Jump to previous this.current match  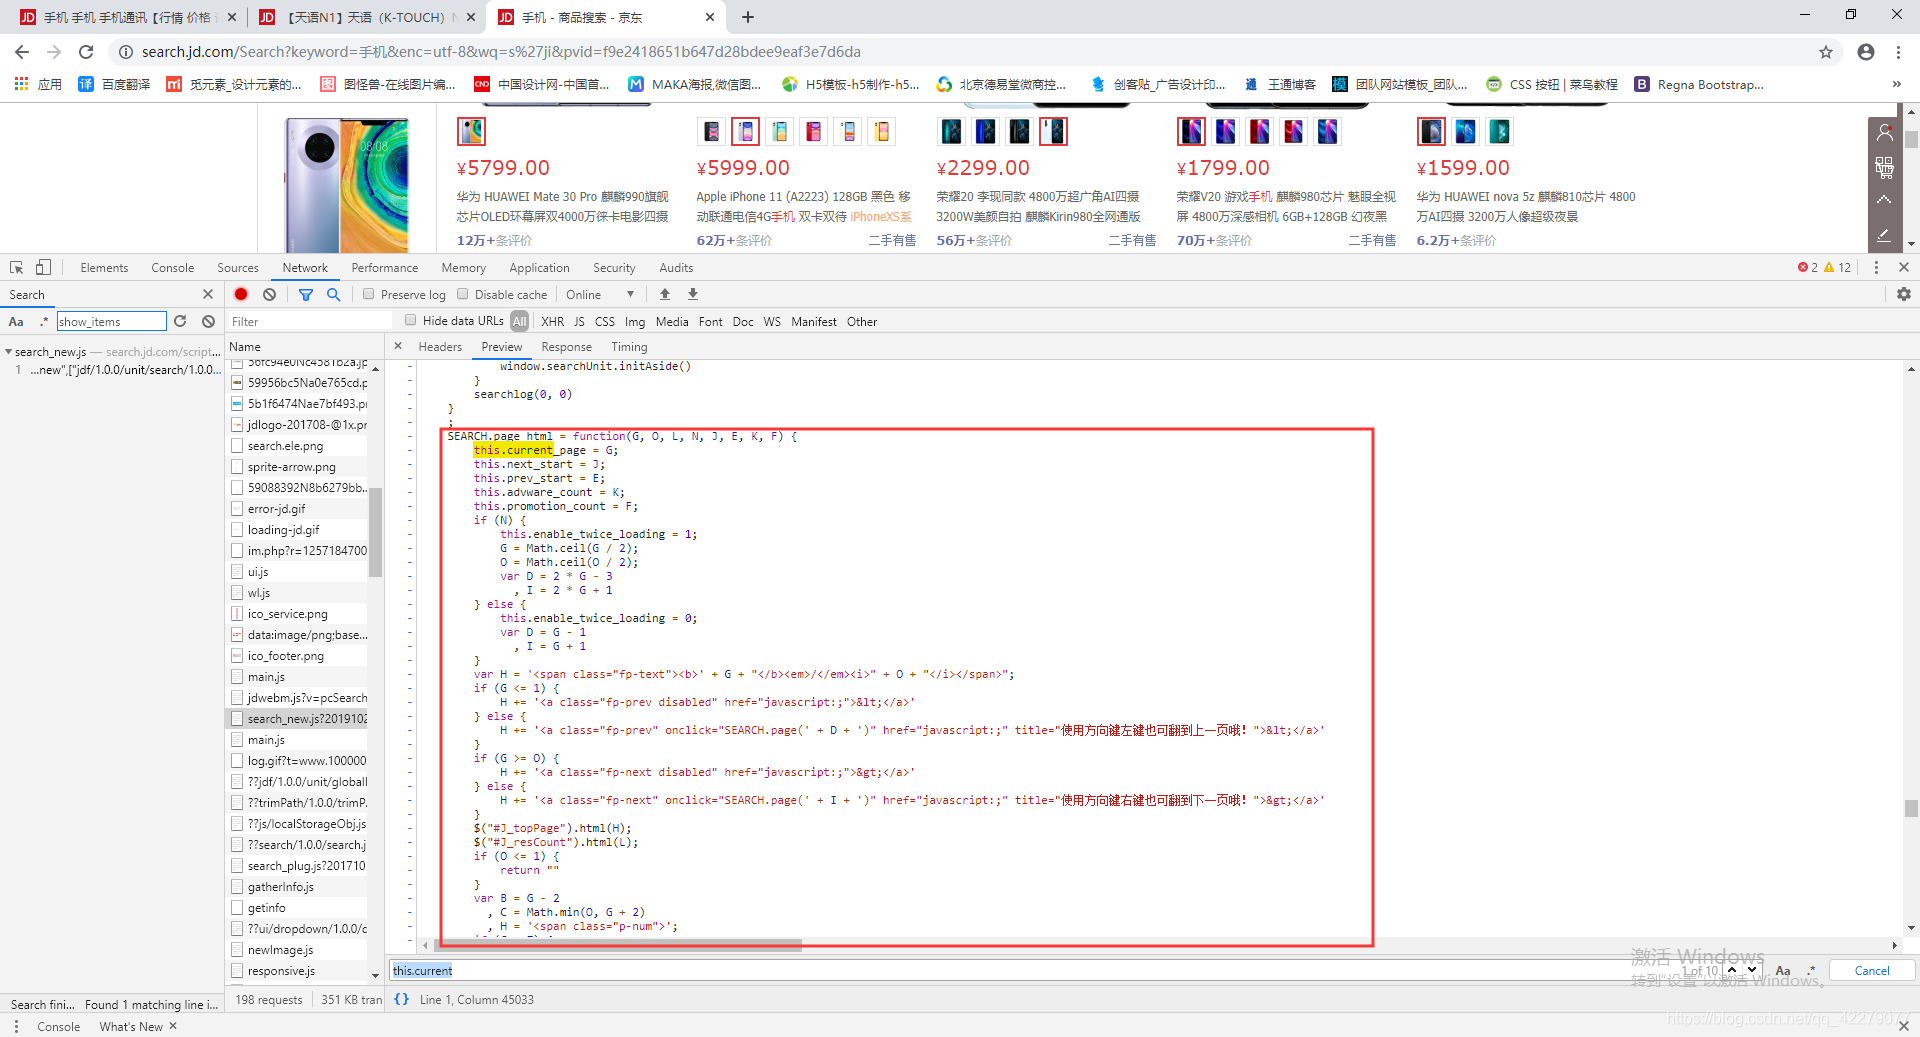[x=1732, y=970]
